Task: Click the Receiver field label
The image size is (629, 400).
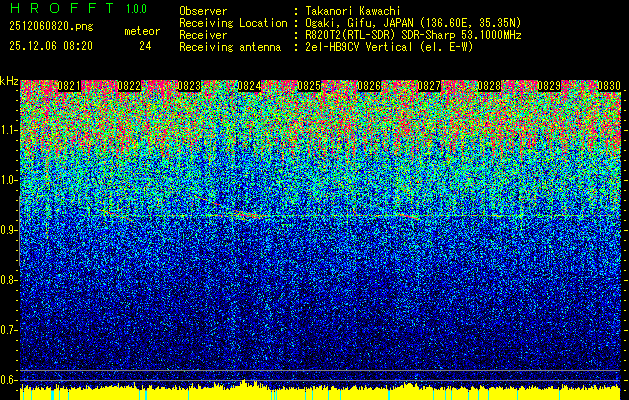Action: [203, 35]
